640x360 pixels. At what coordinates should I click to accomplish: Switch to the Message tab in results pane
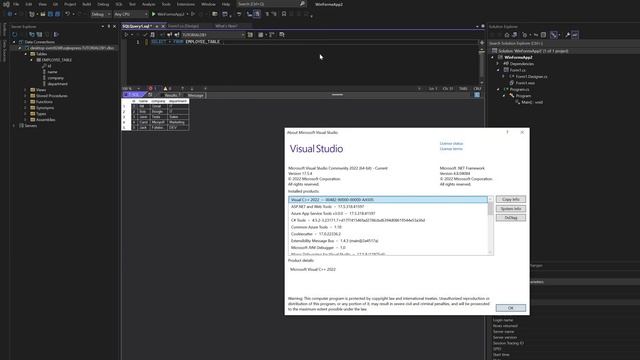coord(196,96)
